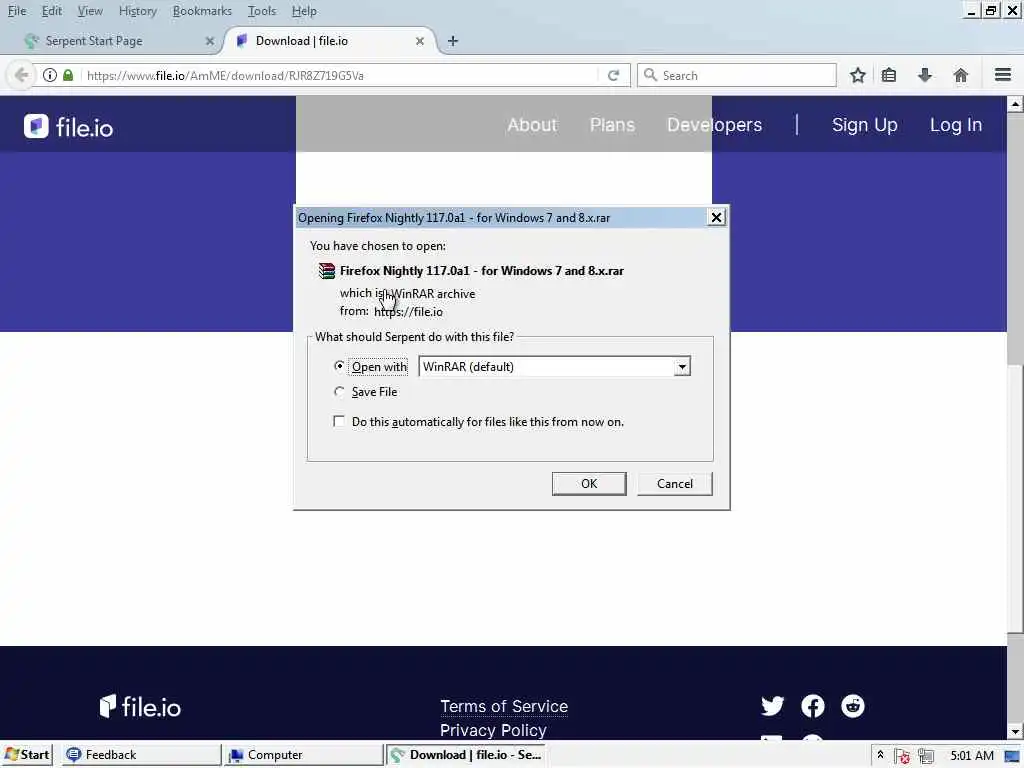
Task: Open the View menu
Action: pyautogui.click(x=90, y=11)
